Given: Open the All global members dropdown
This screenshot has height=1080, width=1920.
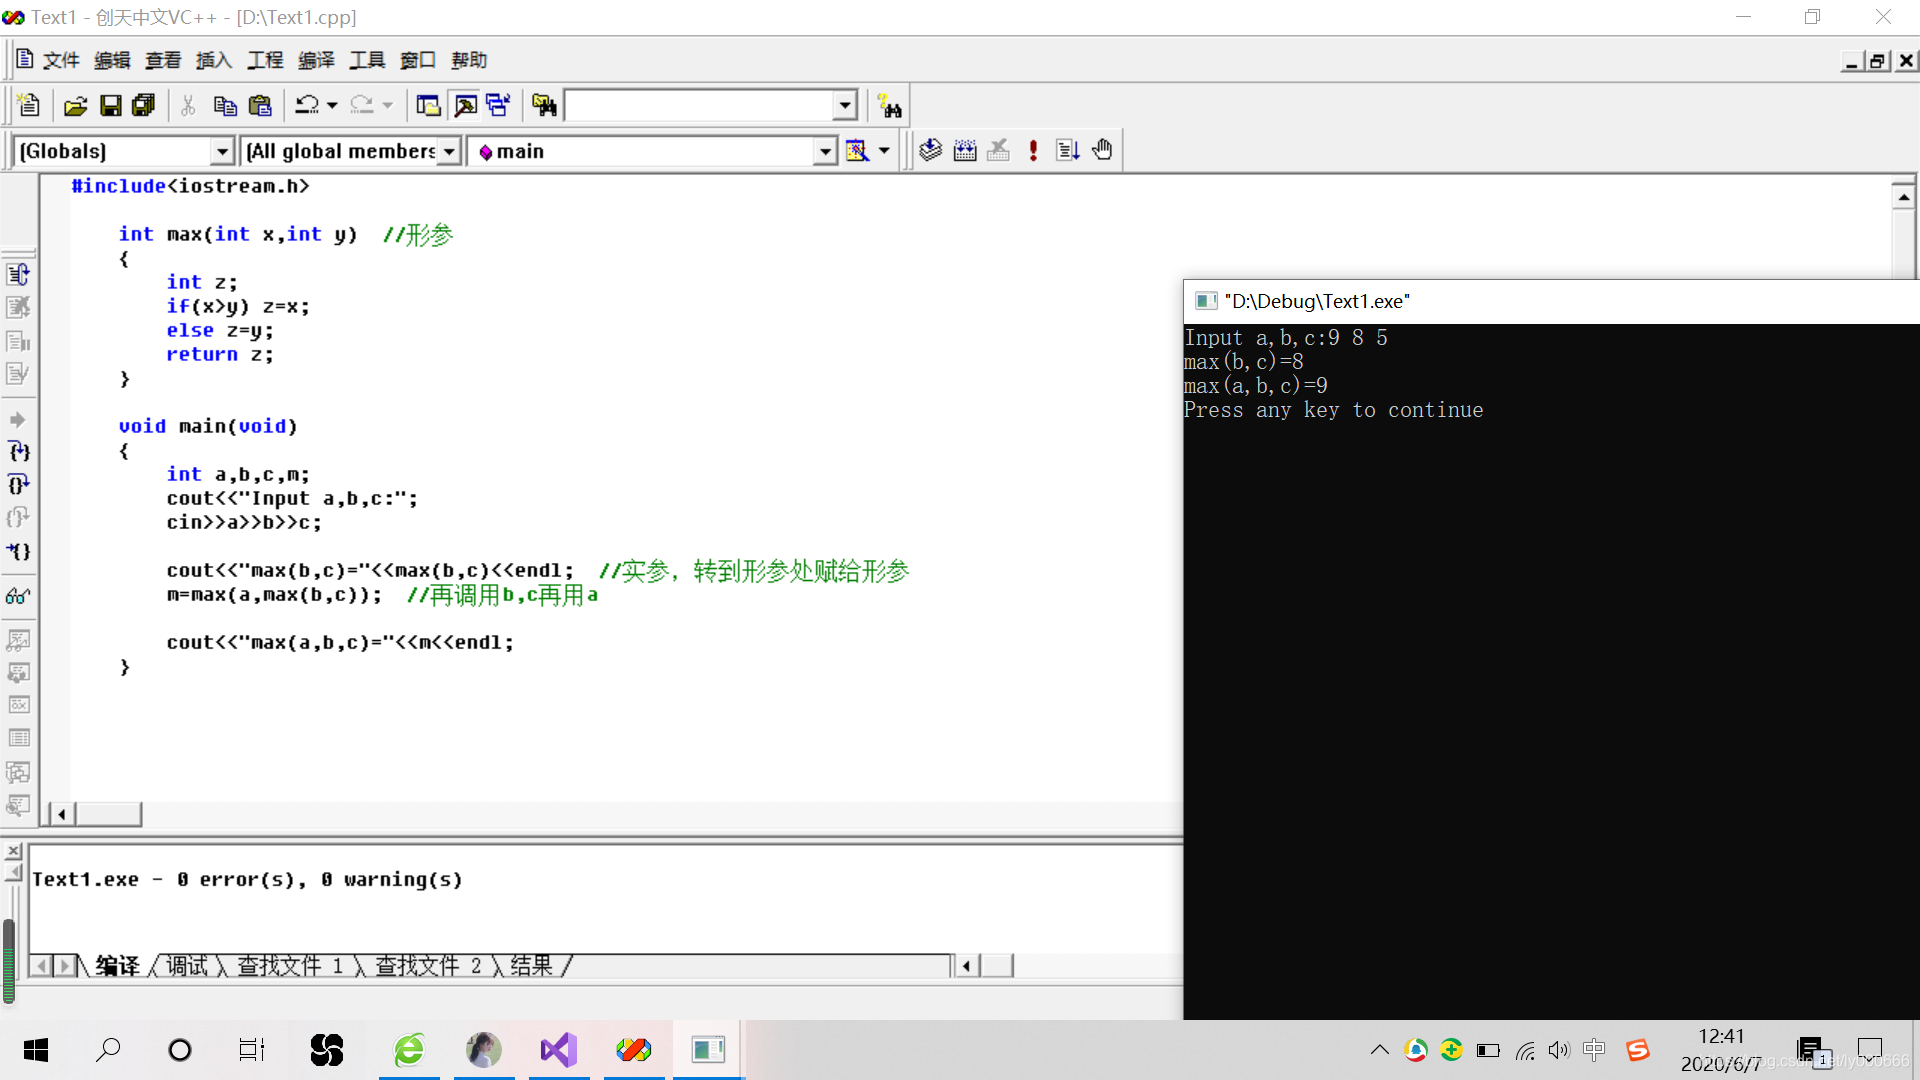Looking at the screenshot, I should (x=449, y=151).
